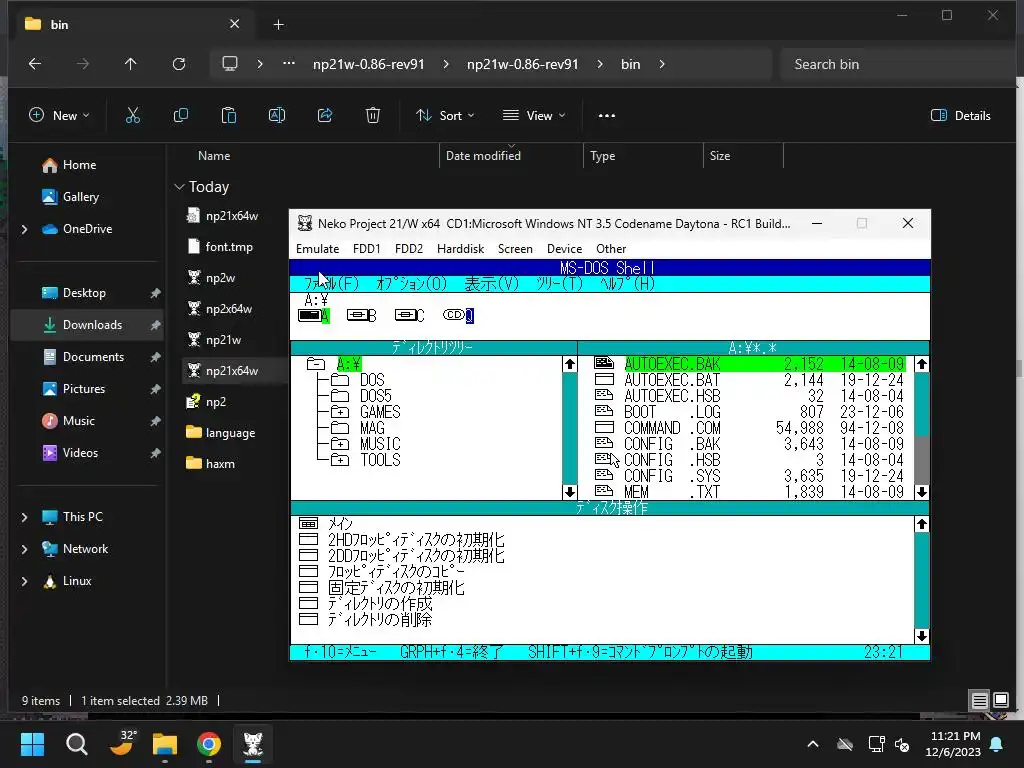
Task: Open the Emulate menu
Action: tap(317, 249)
